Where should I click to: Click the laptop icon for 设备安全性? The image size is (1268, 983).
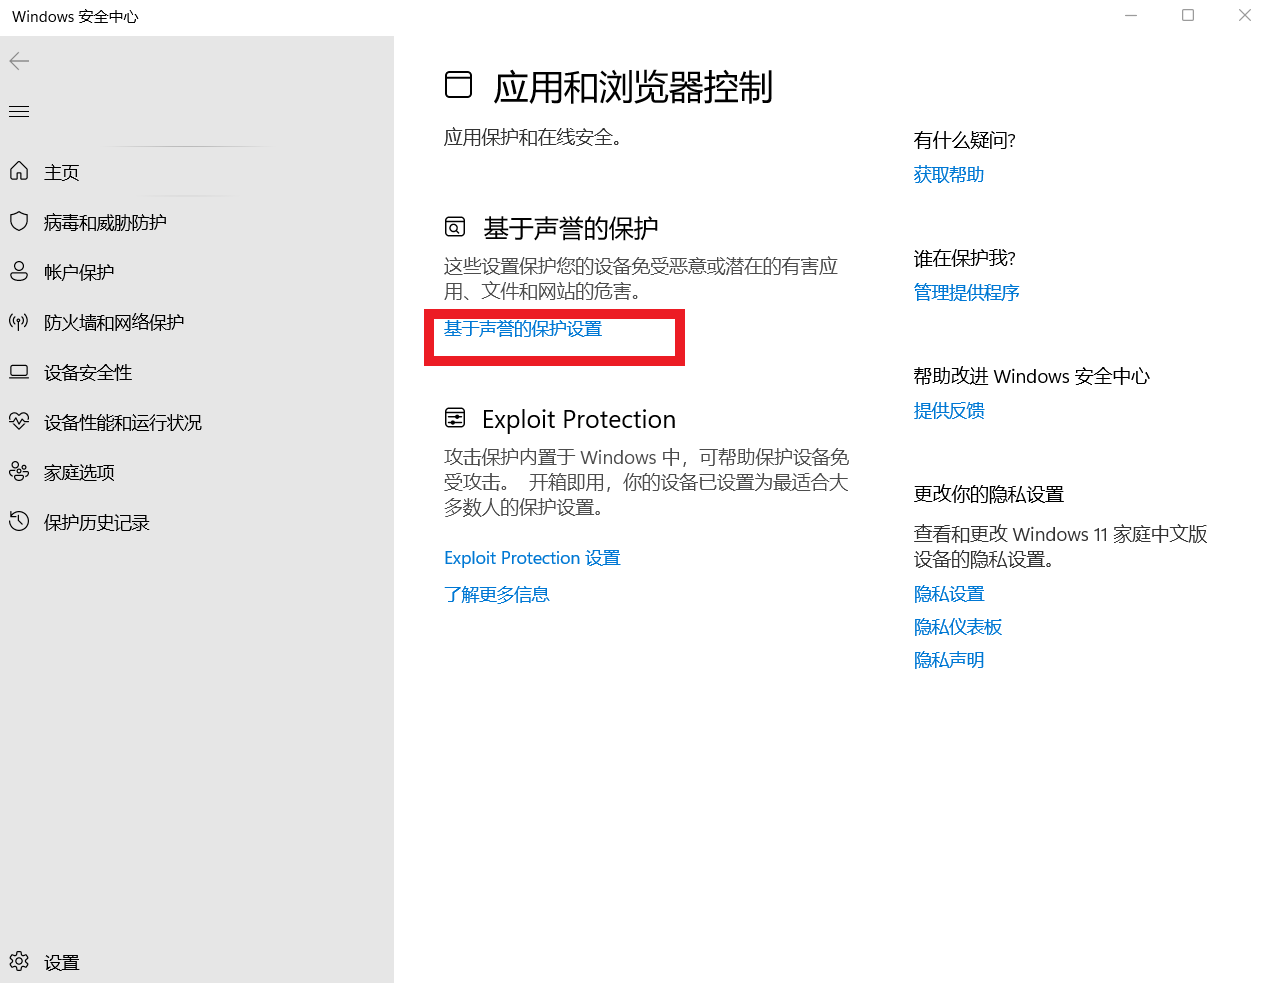coord(19,371)
